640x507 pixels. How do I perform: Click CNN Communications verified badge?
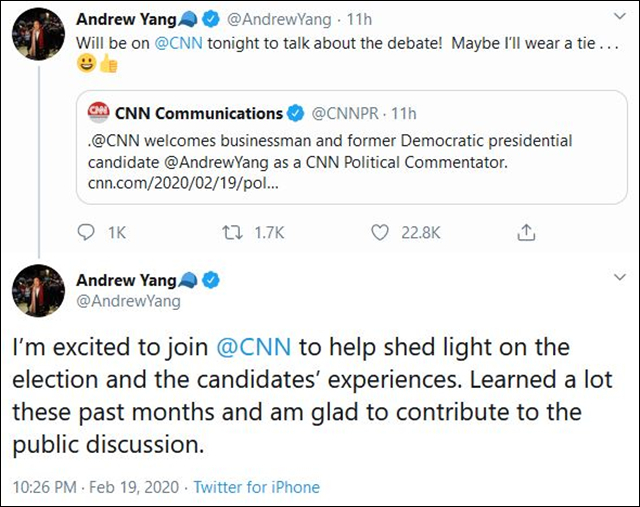click(297, 113)
